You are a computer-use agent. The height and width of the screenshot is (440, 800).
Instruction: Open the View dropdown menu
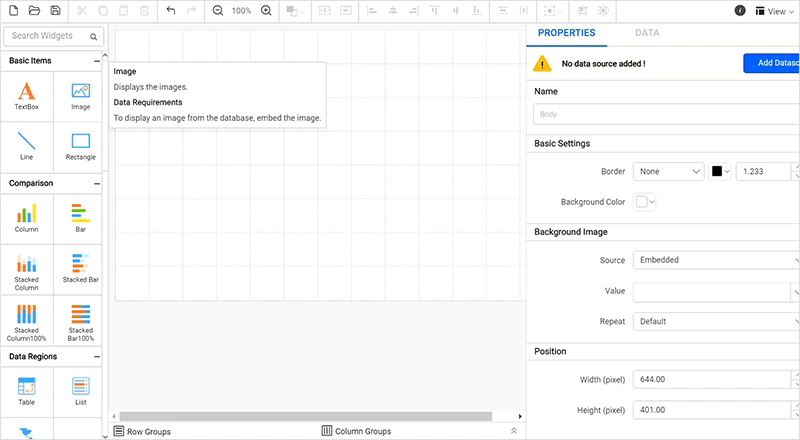774,11
